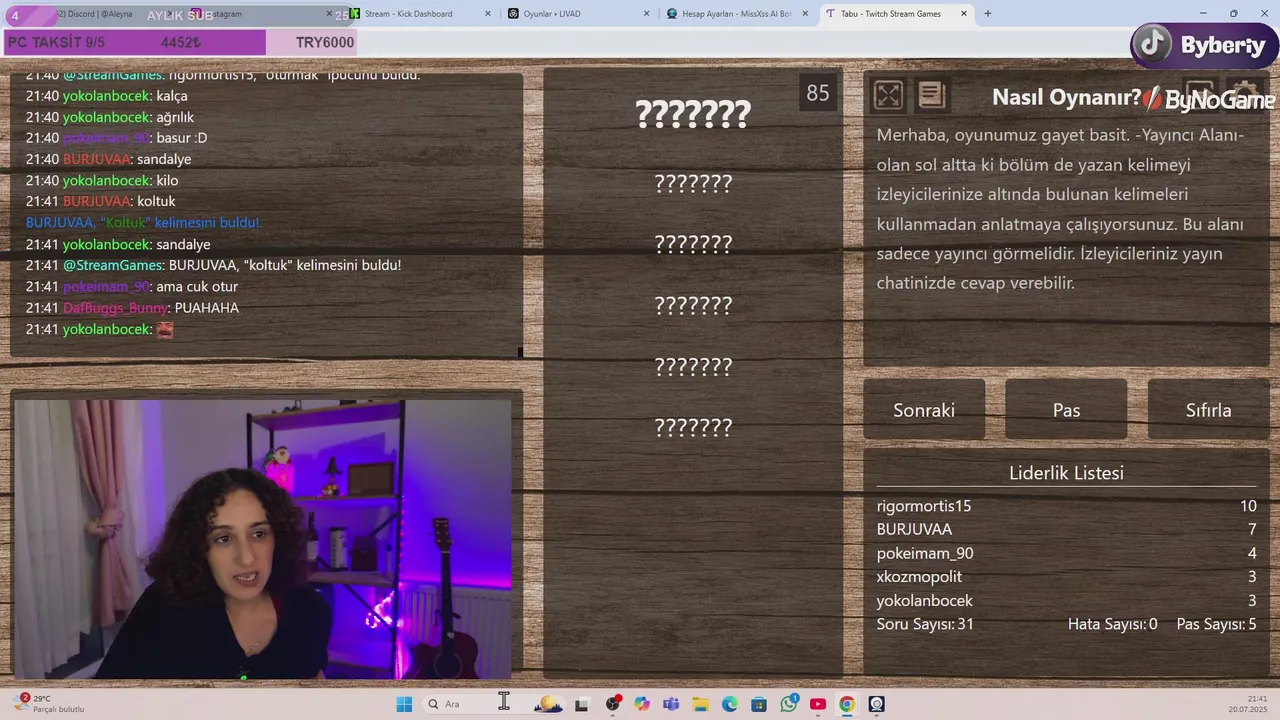The width and height of the screenshot is (1280, 720).
Task: Click blue "Koltuk kelimesini buldu!" announcement
Action: (144, 222)
